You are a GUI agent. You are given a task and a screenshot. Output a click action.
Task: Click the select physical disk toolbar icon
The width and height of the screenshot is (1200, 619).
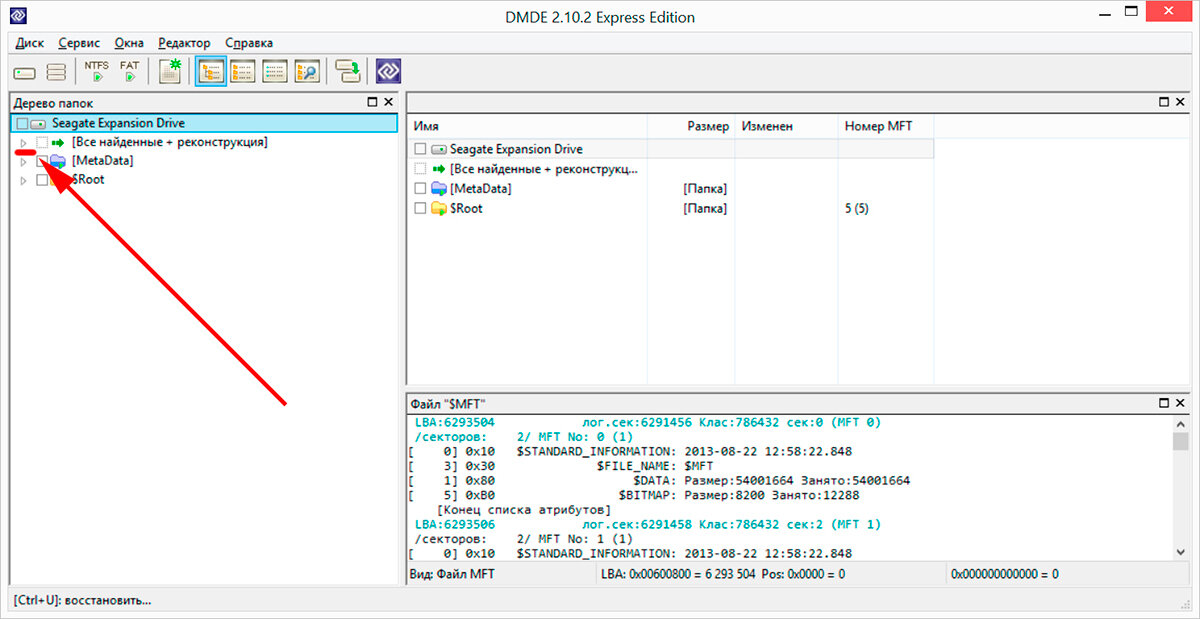25,72
